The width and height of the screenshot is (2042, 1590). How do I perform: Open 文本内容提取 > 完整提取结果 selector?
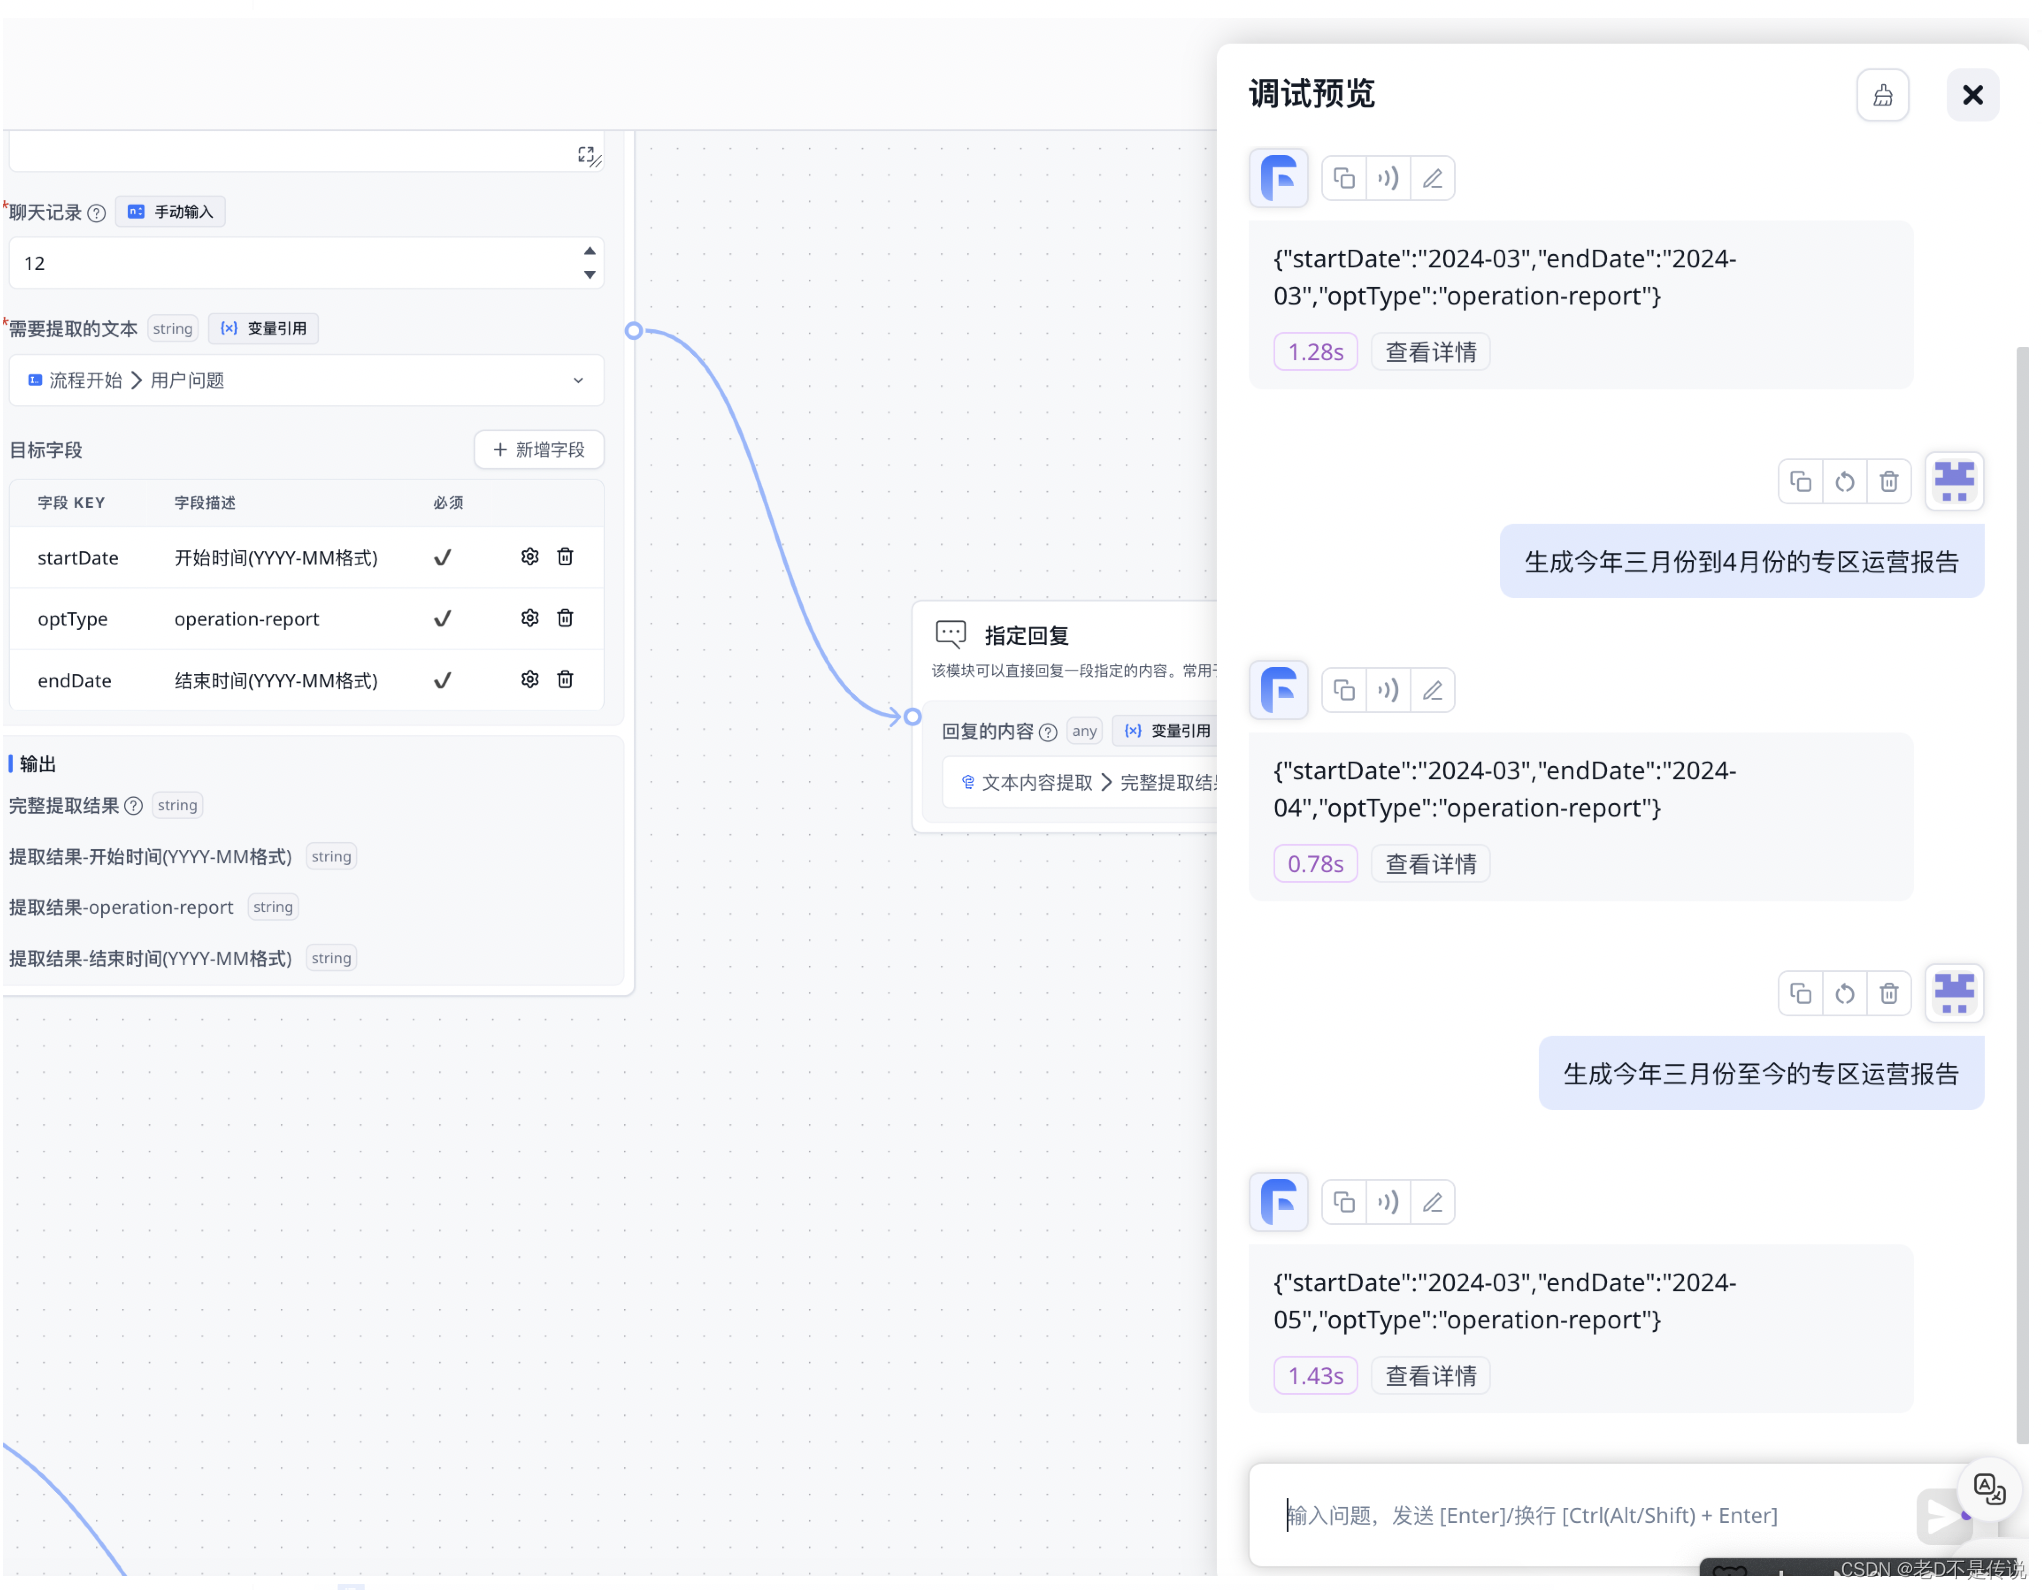pyautogui.click(x=1080, y=782)
